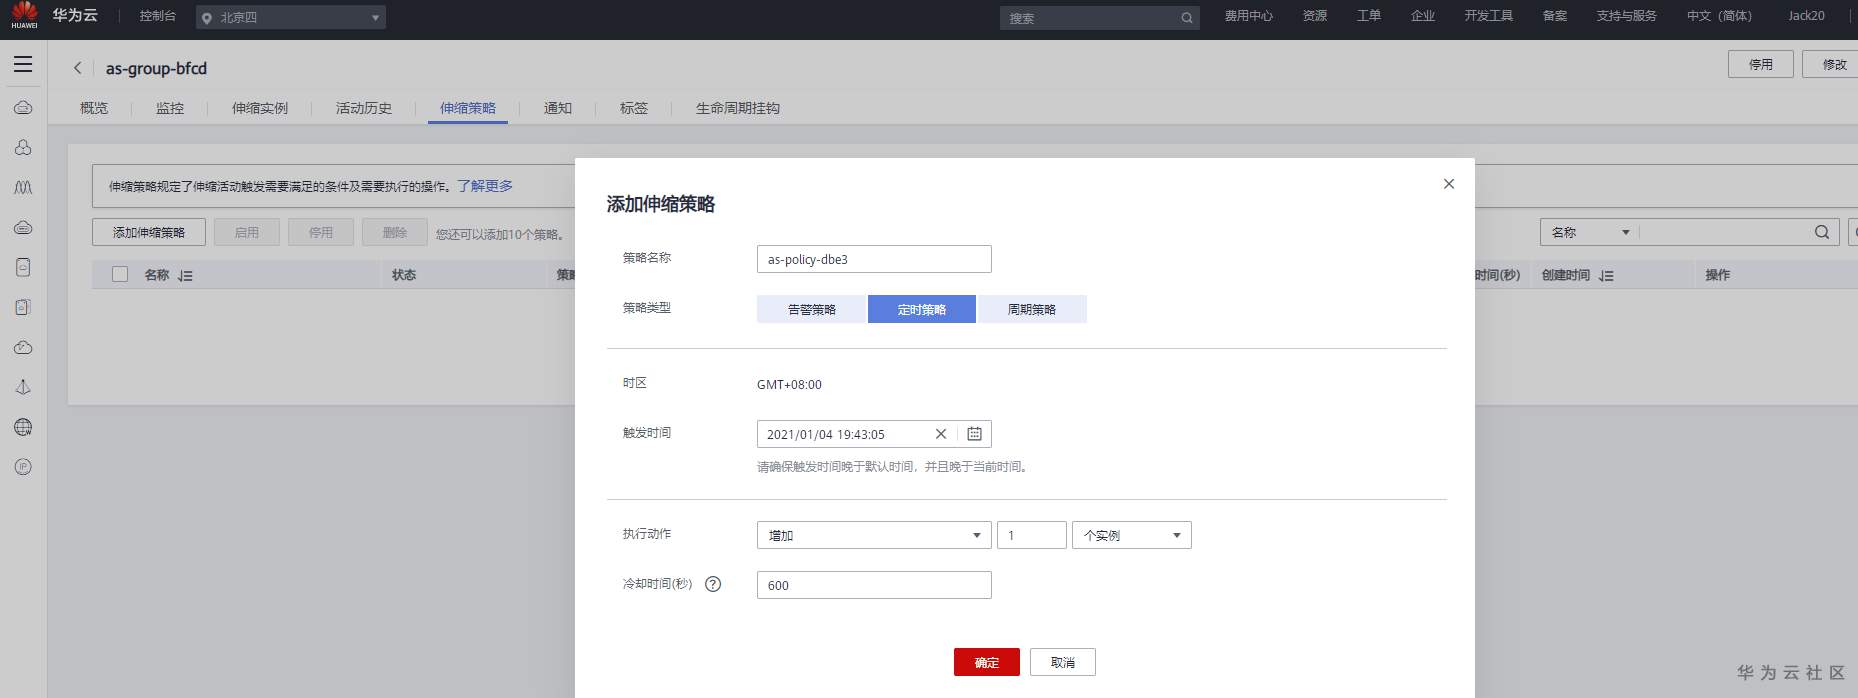Switch to the 活动历史 tab
The height and width of the screenshot is (698, 1858).
pos(364,108)
